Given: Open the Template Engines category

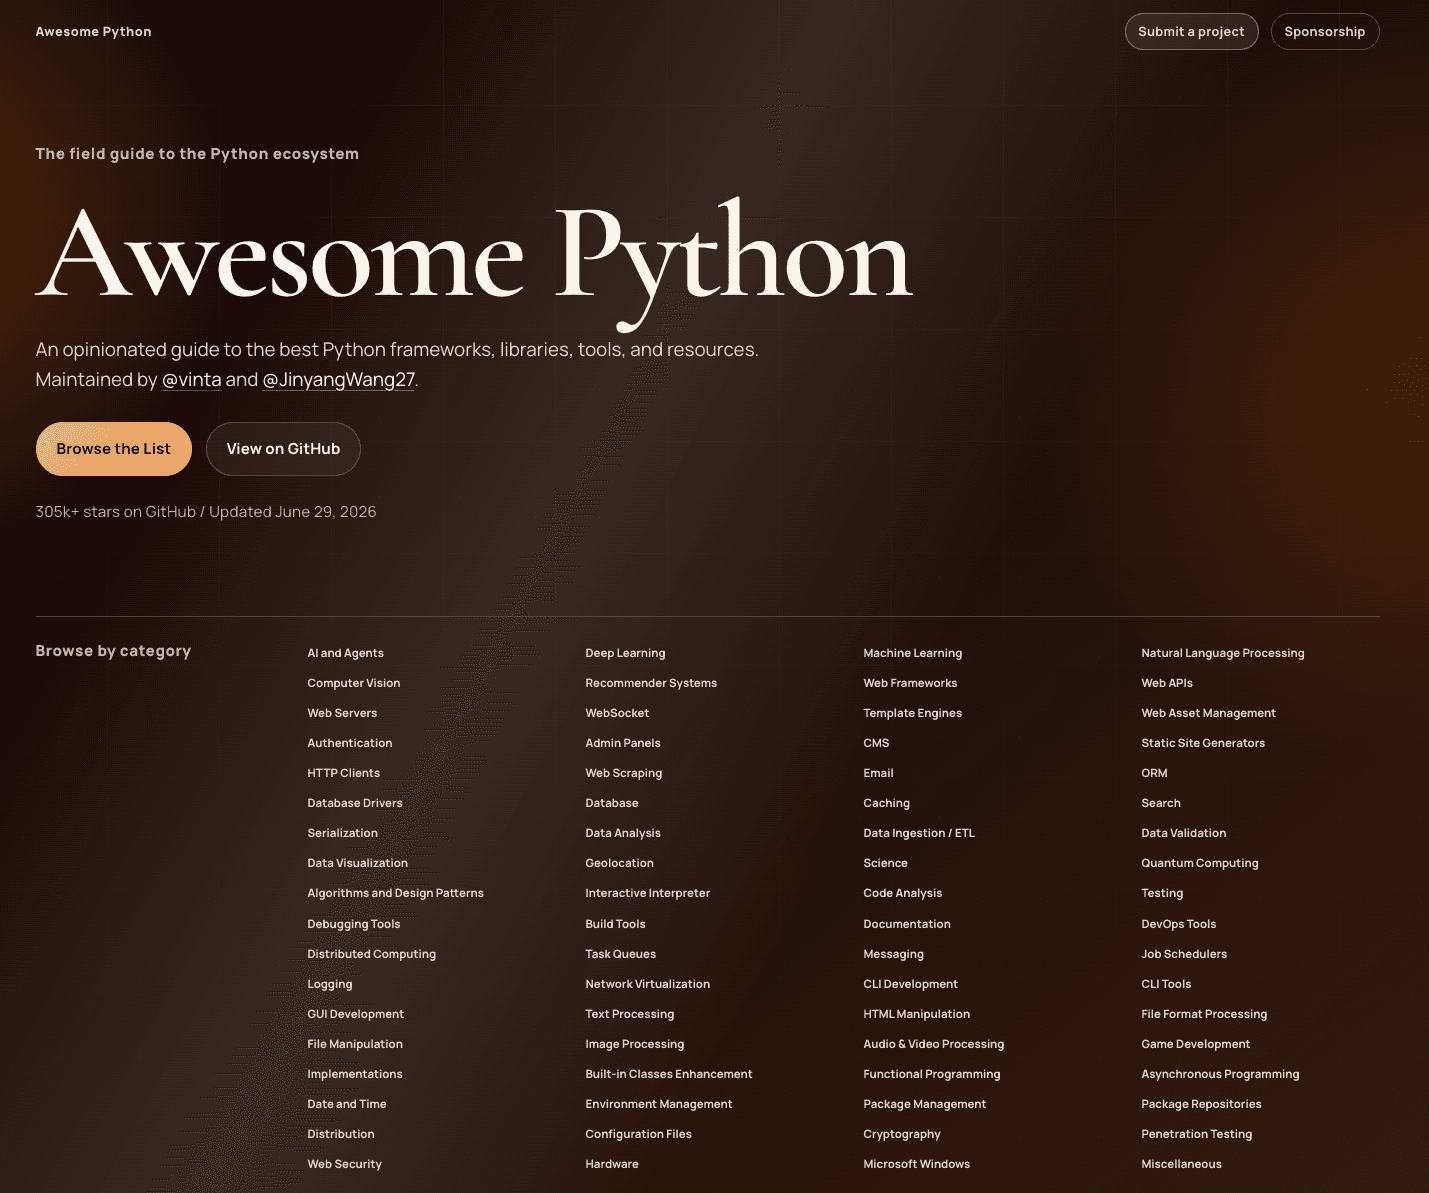Looking at the screenshot, I should pos(912,713).
